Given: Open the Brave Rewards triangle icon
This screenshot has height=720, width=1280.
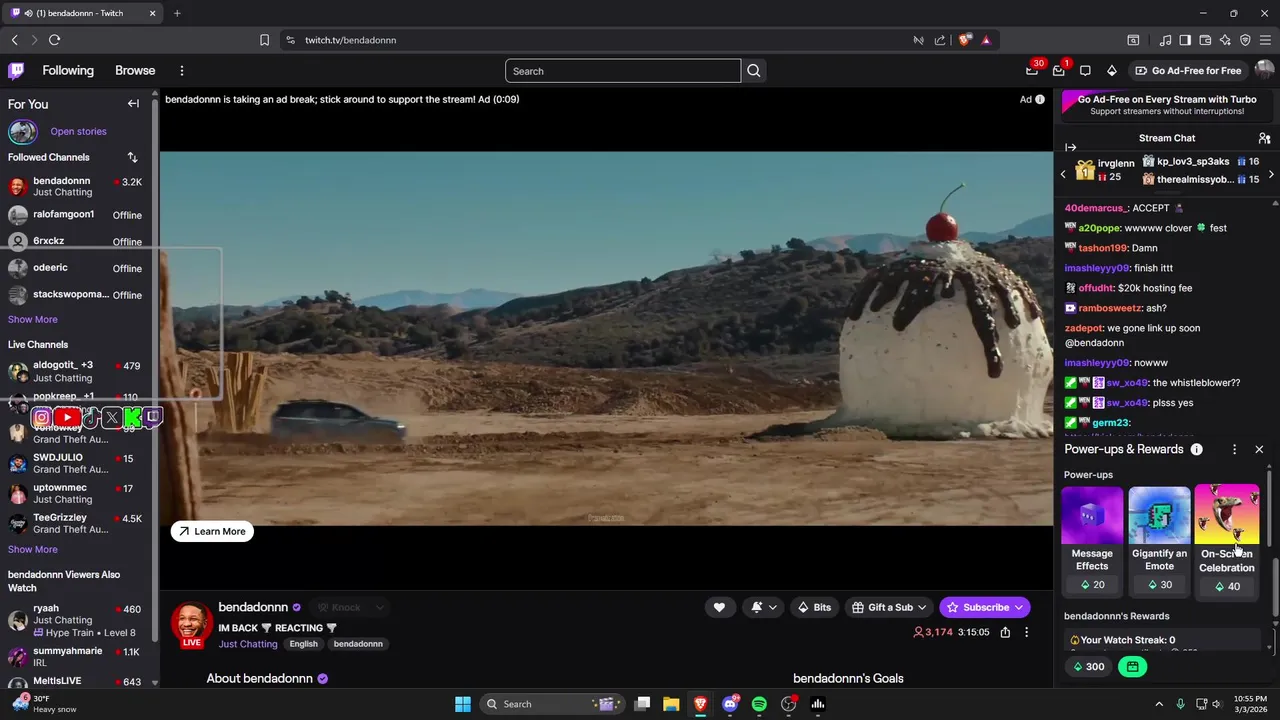Looking at the screenshot, I should click(x=986, y=40).
